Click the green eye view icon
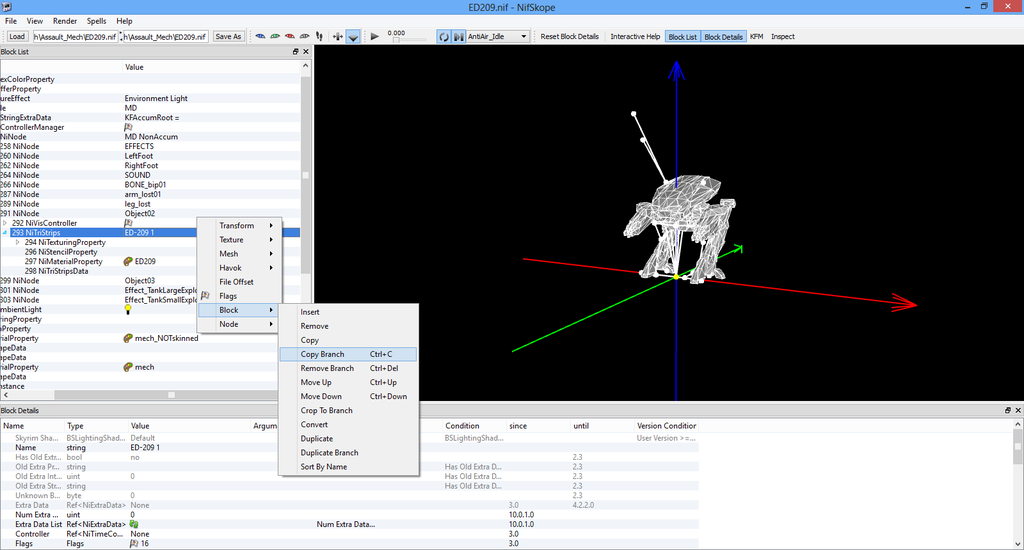Screen dimensions: 1024x550 tap(275, 37)
